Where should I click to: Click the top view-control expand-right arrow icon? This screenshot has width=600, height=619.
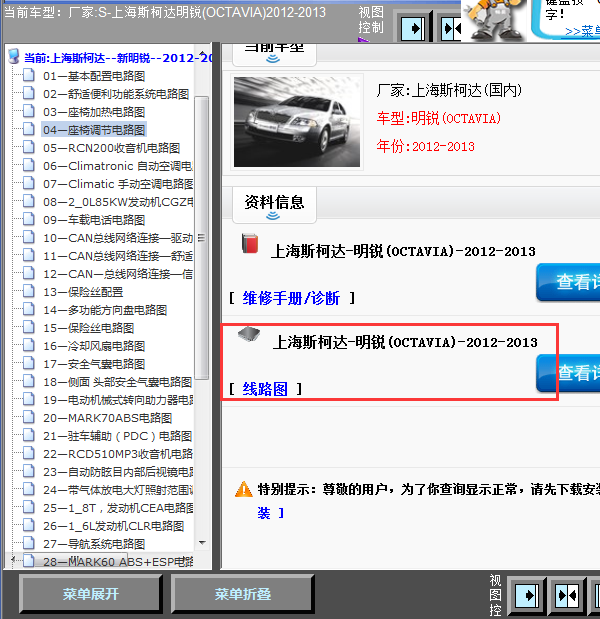tap(412, 28)
